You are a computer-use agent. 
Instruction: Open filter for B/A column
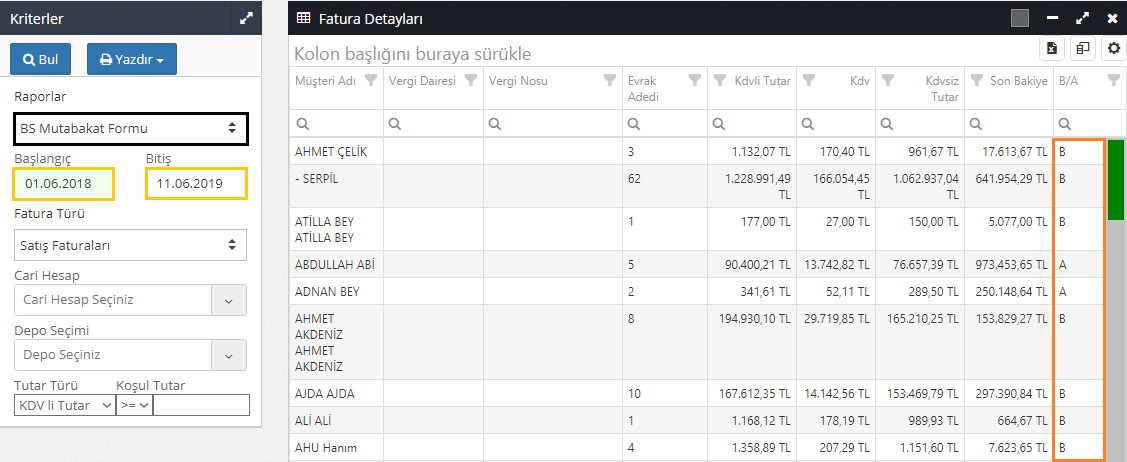(1113, 81)
